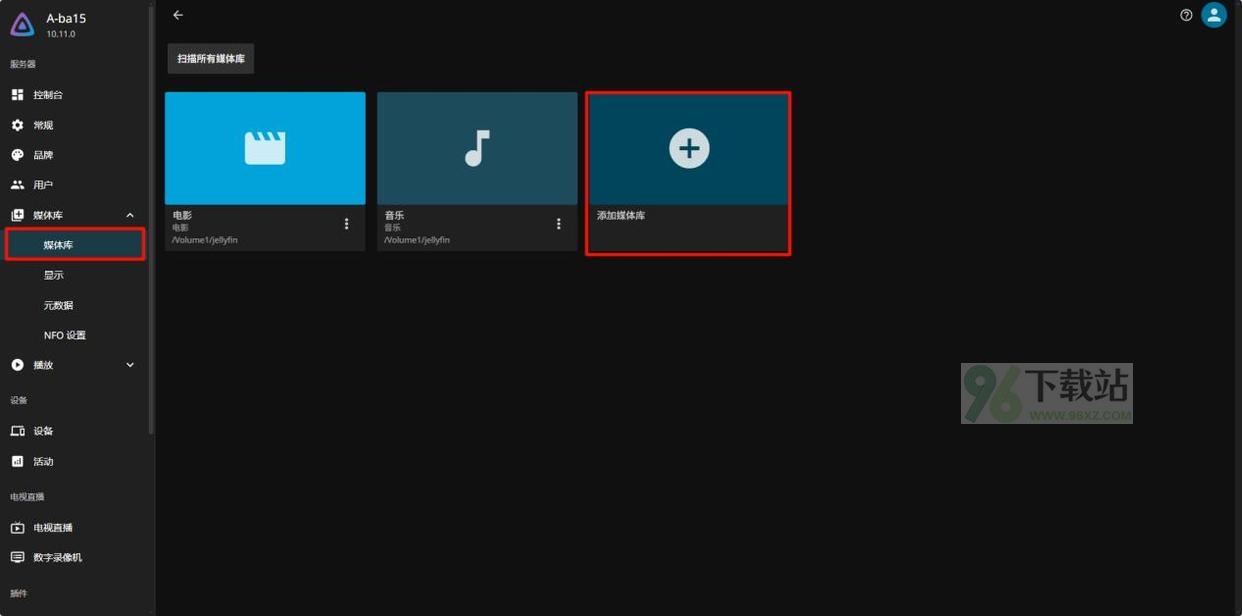This screenshot has width=1242, height=616.
Task: Open three-dot menu for 电影 library
Action: pyautogui.click(x=347, y=224)
